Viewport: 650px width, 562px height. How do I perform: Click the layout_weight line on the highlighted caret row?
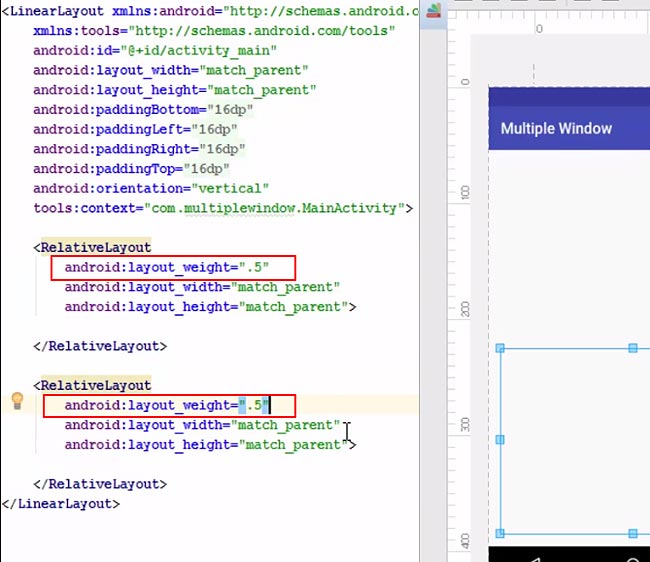(167, 405)
